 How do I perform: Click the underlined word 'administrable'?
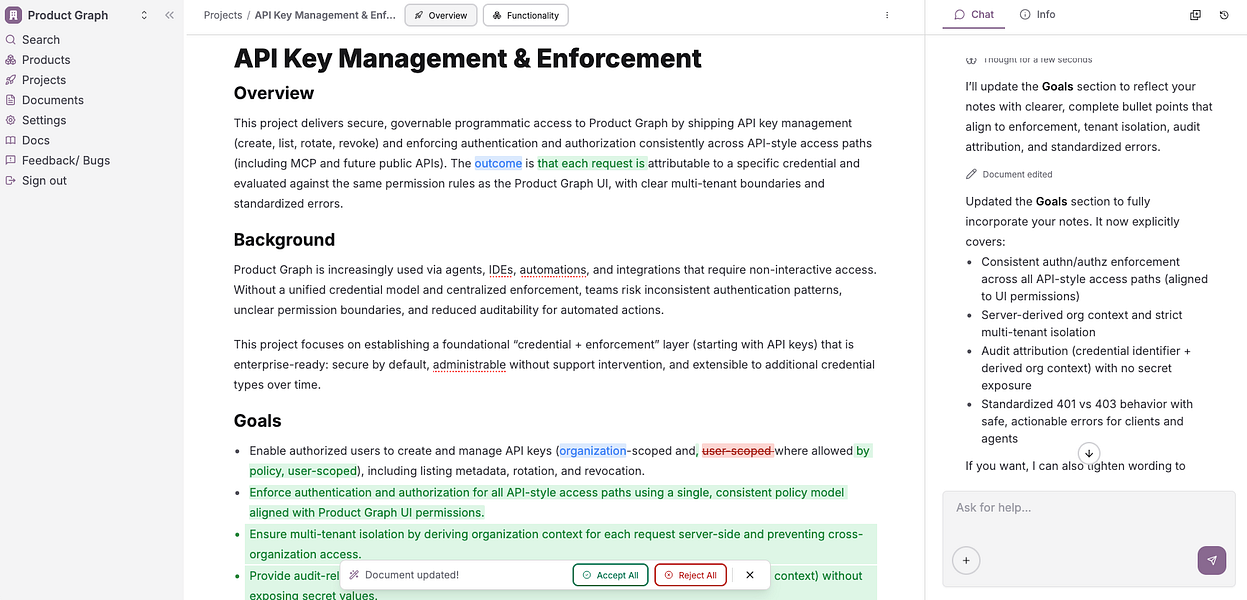pos(469,365)
